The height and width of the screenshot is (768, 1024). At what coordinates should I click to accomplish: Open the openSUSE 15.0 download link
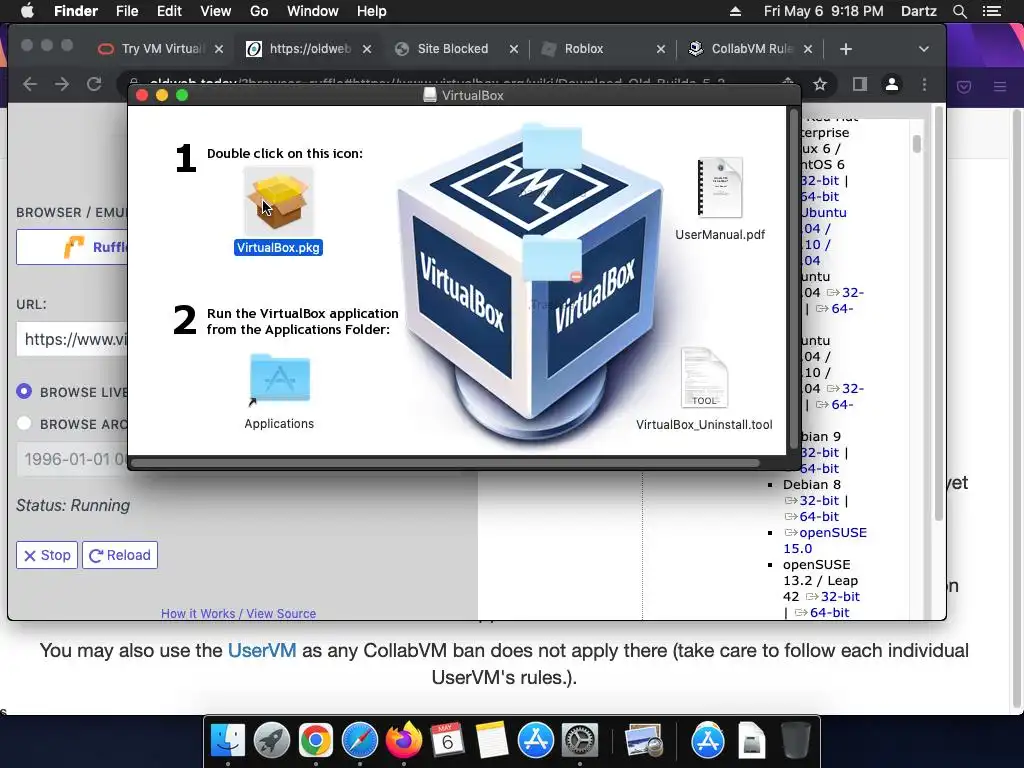[825, 541]
